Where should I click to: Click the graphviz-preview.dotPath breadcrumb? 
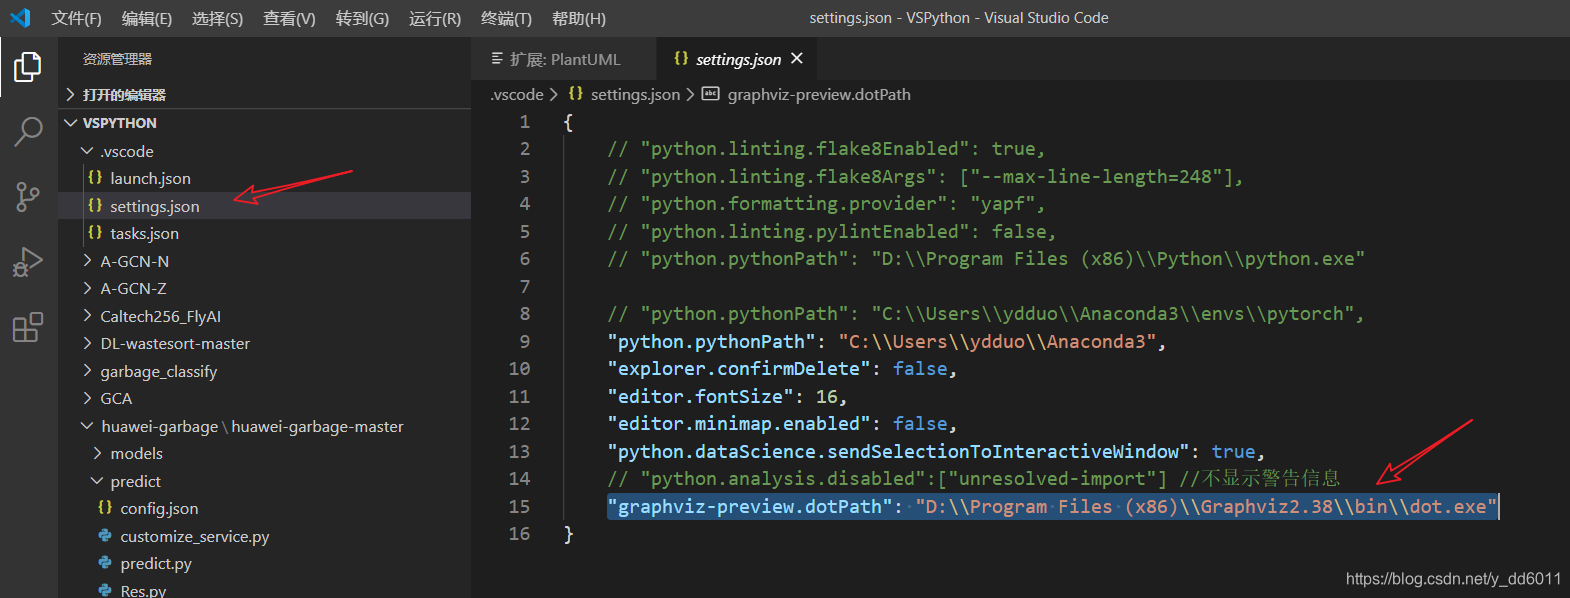pyautogui.click(x=819, y=94)
